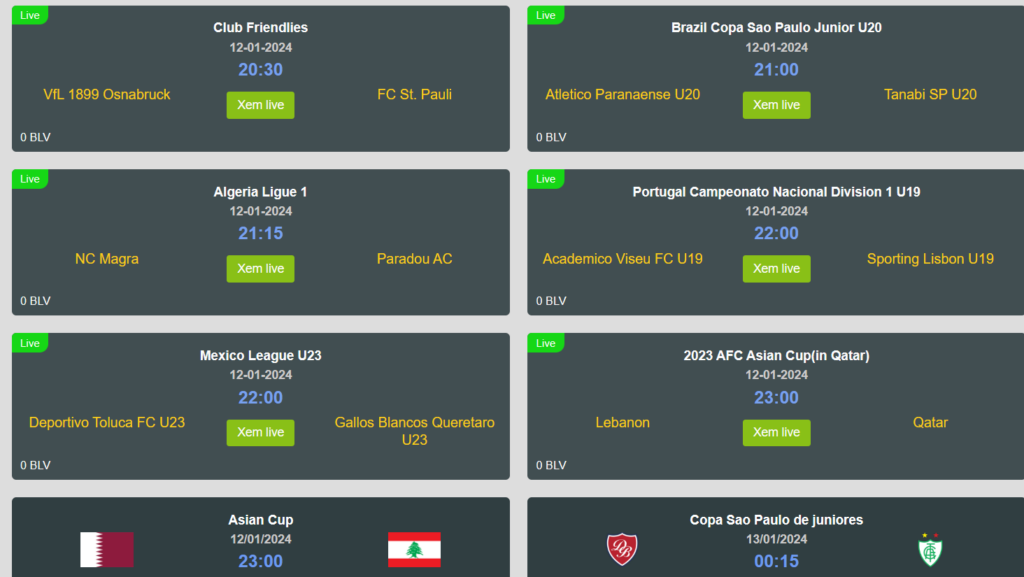The image size is (1024, 577).
Task: Watch live NC Magra vs Paradou AC
Action: coord(261,269)
